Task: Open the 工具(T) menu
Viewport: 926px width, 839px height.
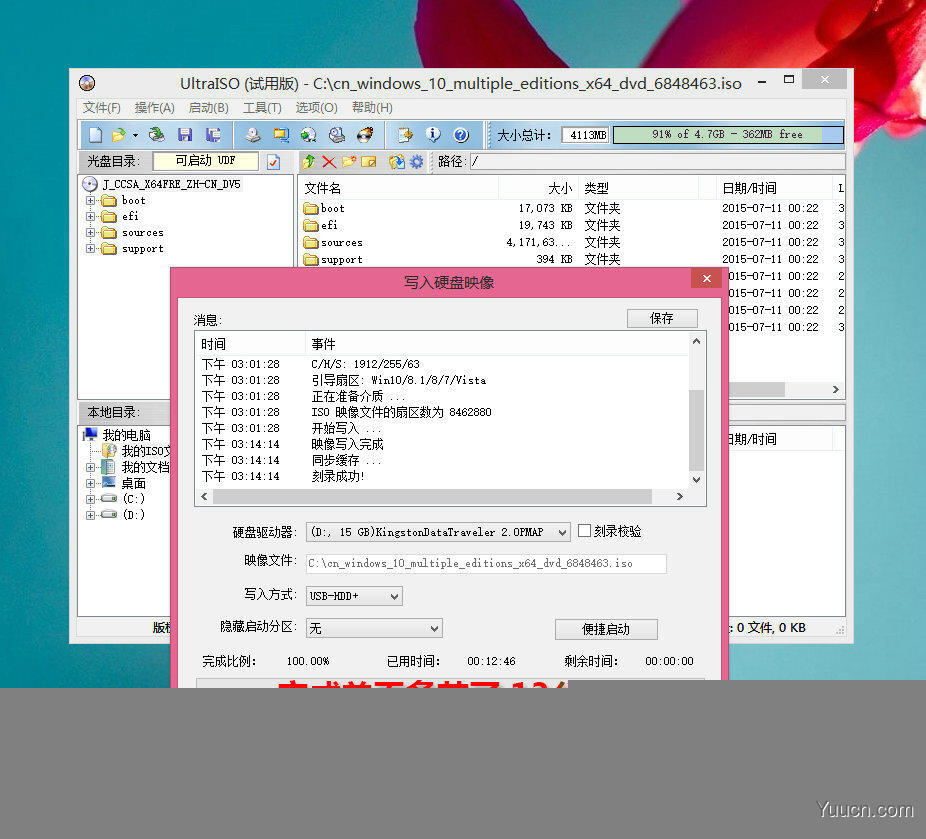Action: coord(262,107)
